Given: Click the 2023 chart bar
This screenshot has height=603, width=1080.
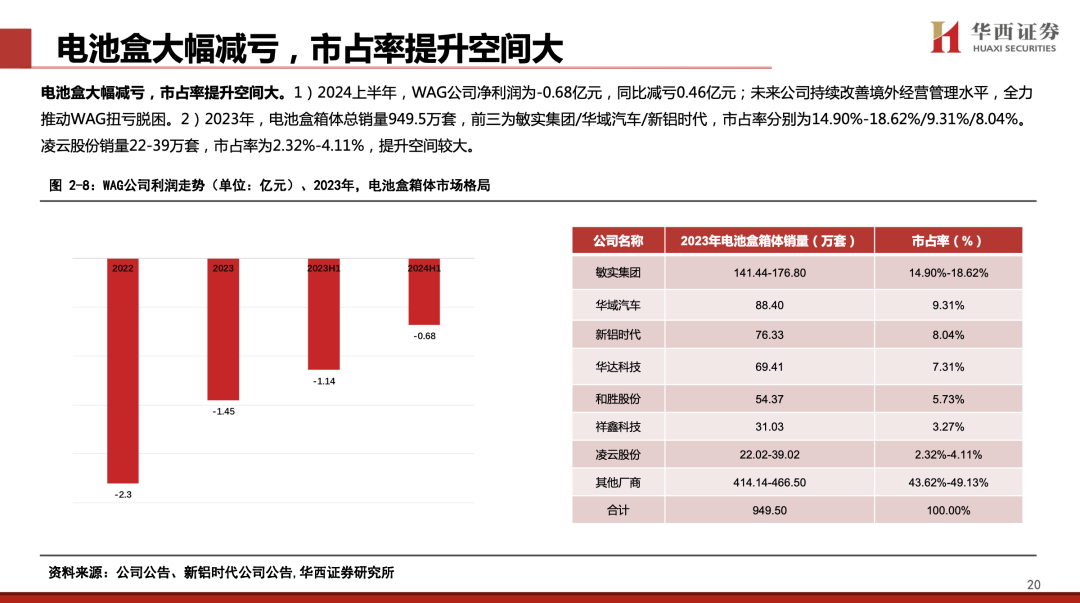Looking at the screenshot, I should tap(221, 330).
